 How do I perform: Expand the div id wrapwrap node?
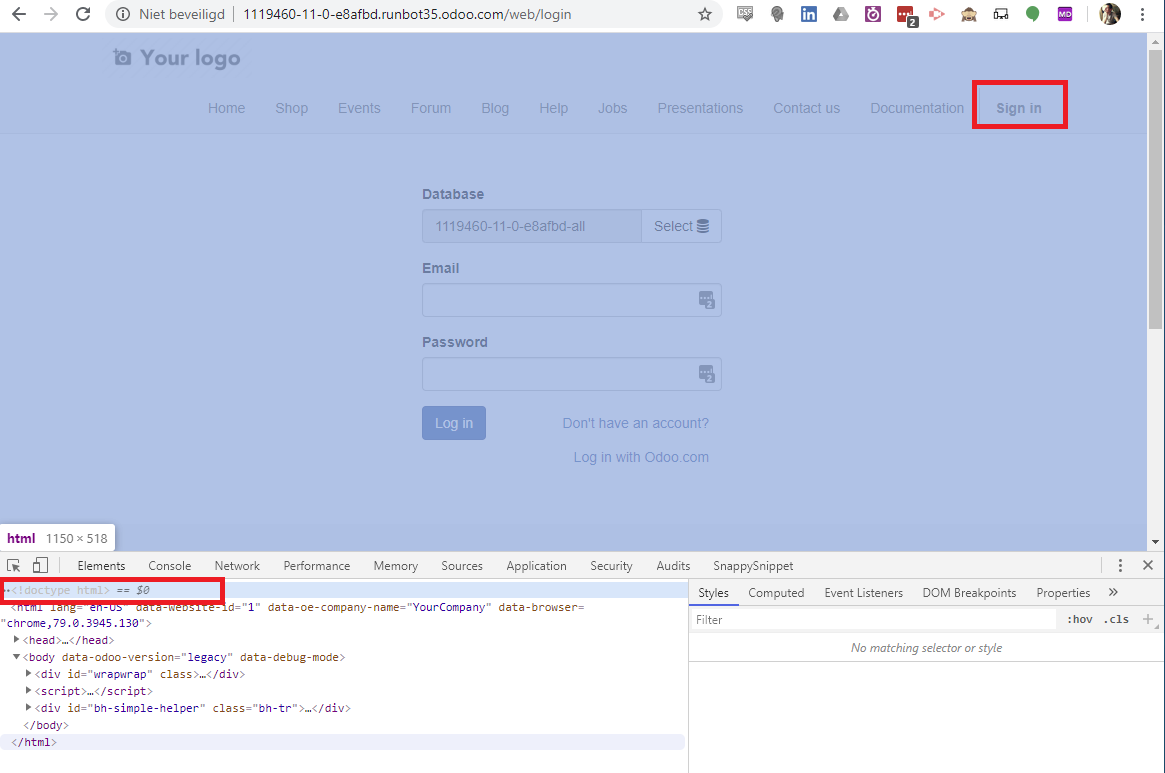[28, 673]
